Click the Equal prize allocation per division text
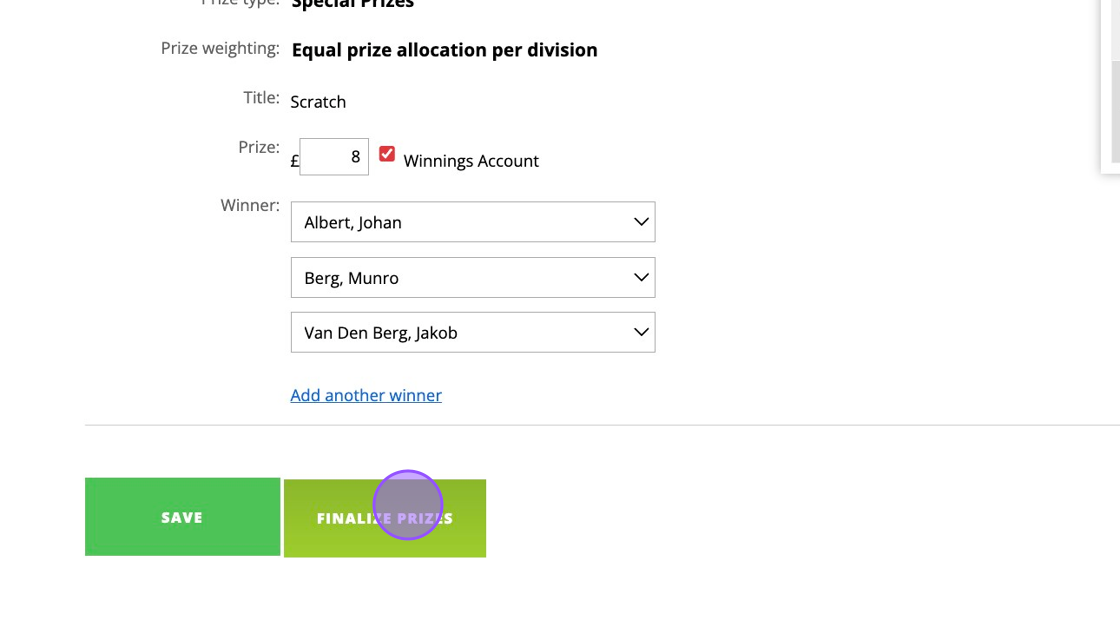Image resolution: width=1120 pixels, height=627 pixels. click(444, 50)
